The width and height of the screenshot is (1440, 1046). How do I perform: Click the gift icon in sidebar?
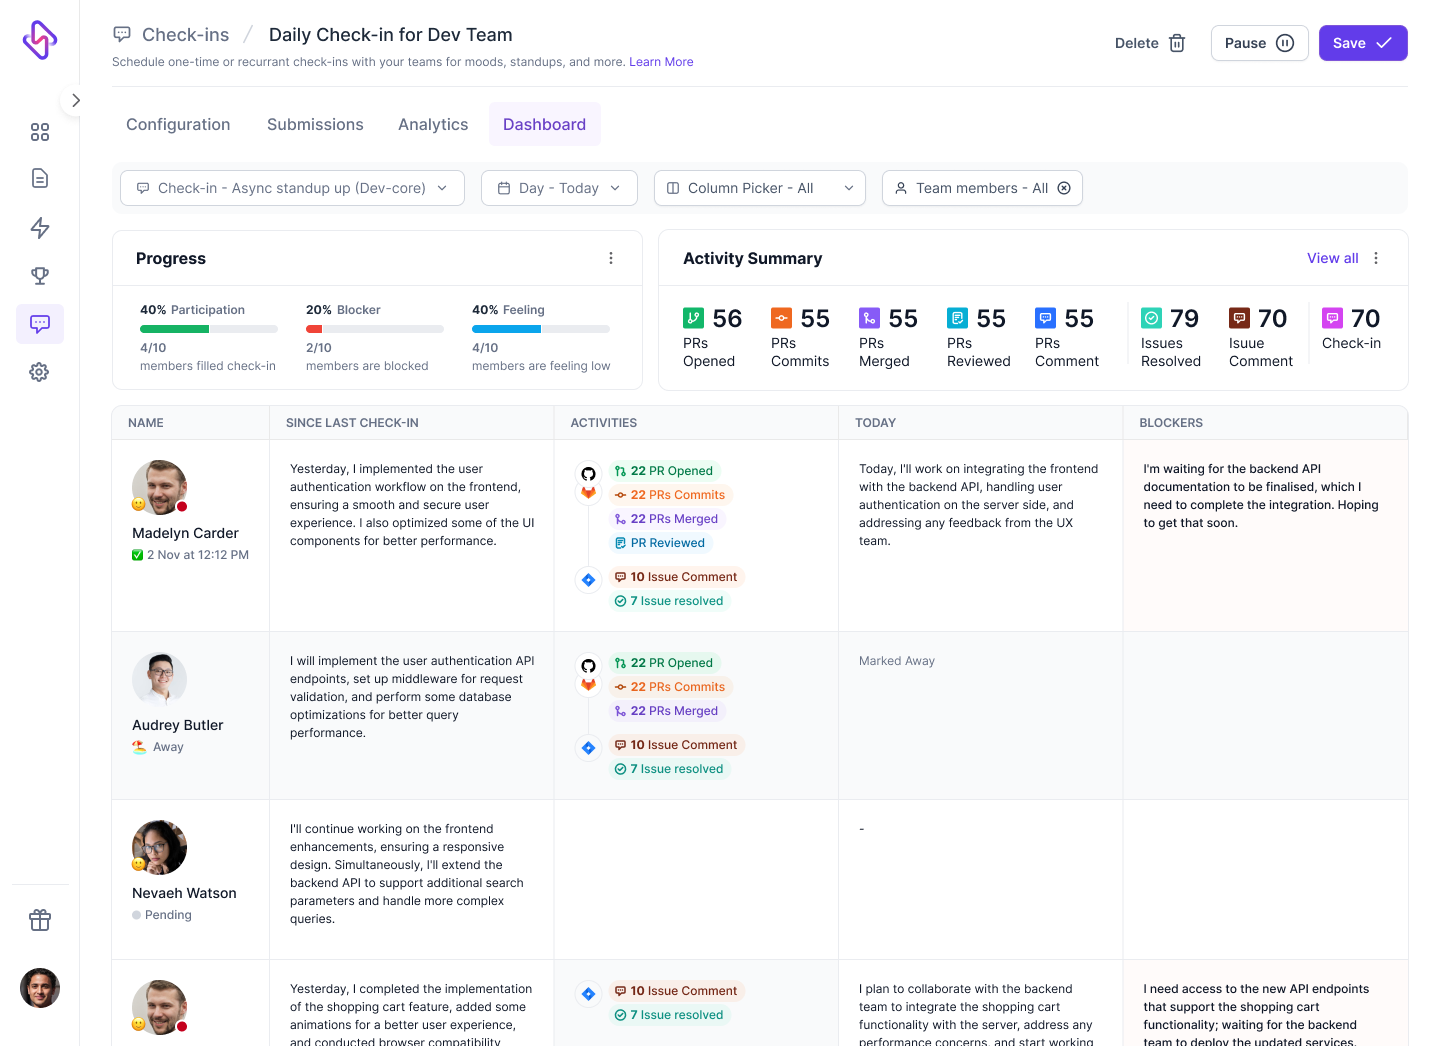point(40,920)
